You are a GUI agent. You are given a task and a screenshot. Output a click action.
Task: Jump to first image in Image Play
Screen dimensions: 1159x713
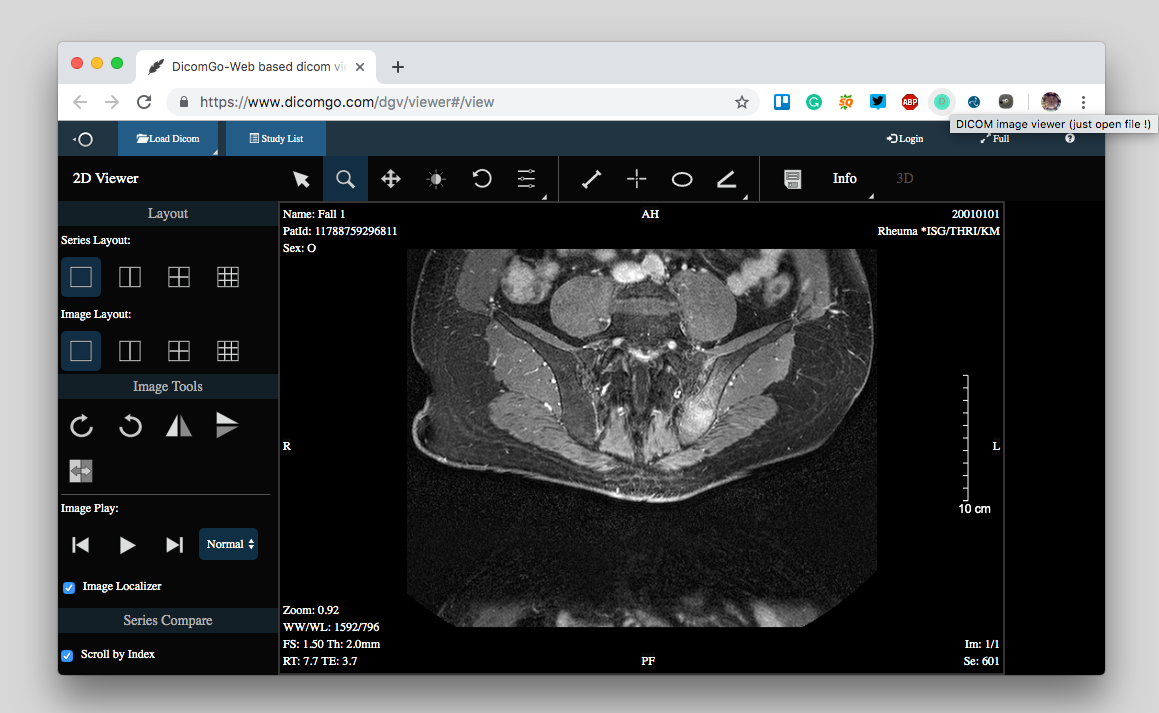click(x=81, y=545)
